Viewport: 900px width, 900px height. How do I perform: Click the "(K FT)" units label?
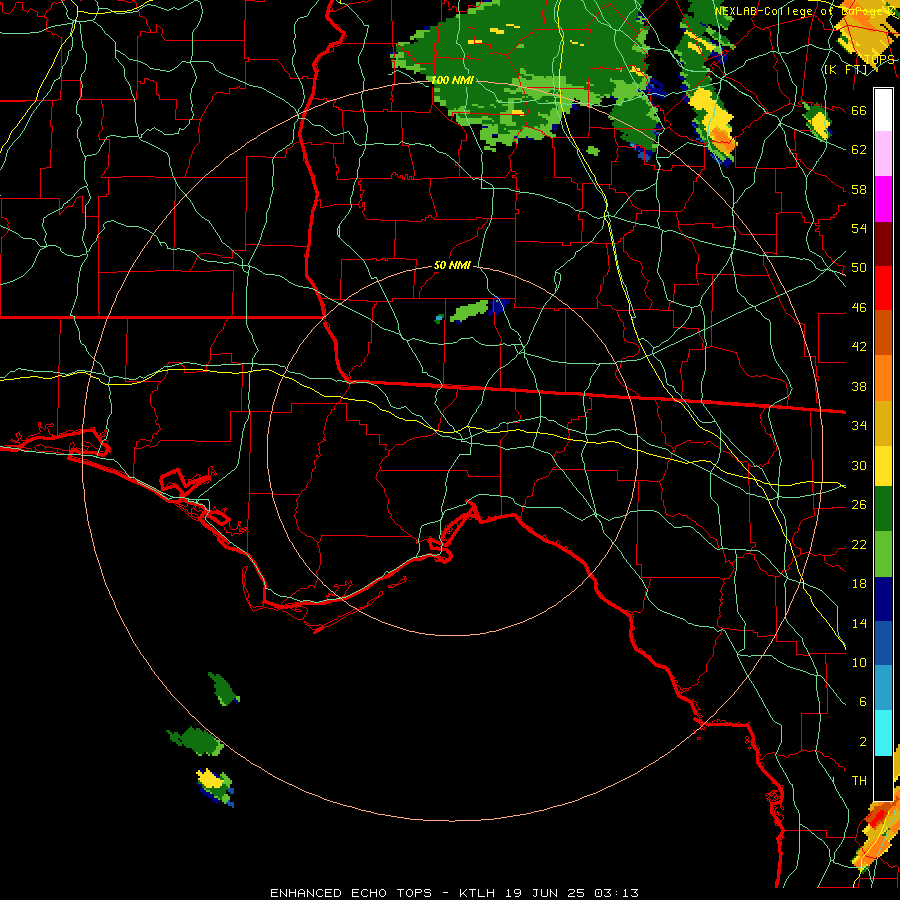pyautogui.click(x=845, y=70)
